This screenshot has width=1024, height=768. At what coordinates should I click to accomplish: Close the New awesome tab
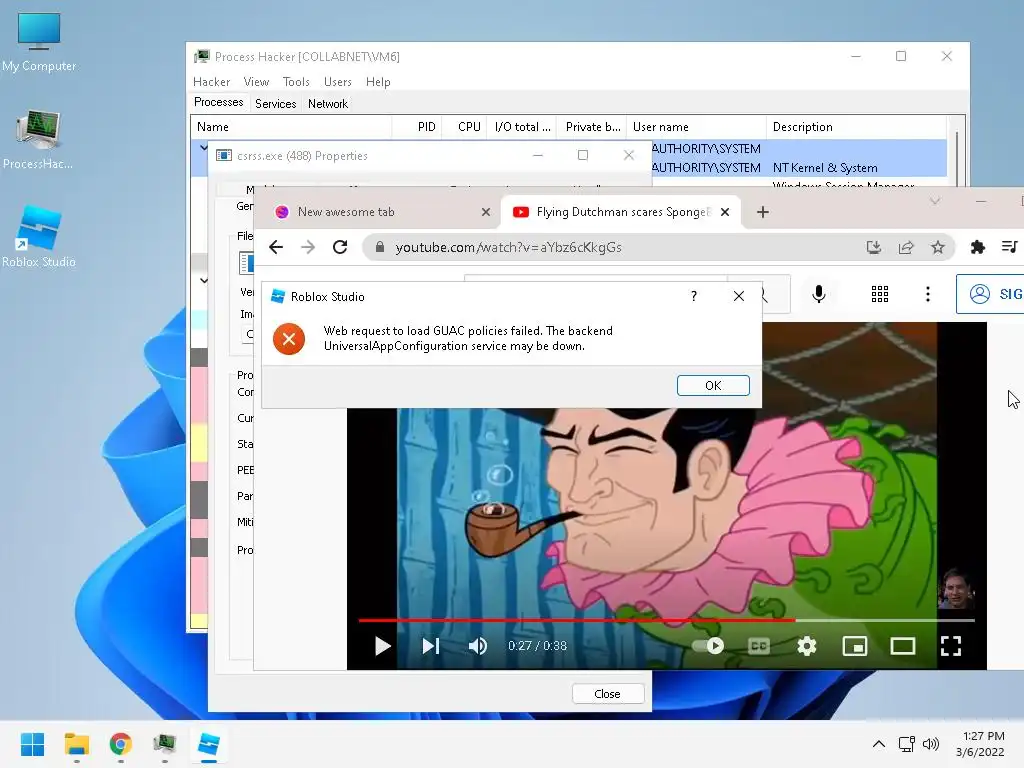pyautogui.click(x=485, y=212)
